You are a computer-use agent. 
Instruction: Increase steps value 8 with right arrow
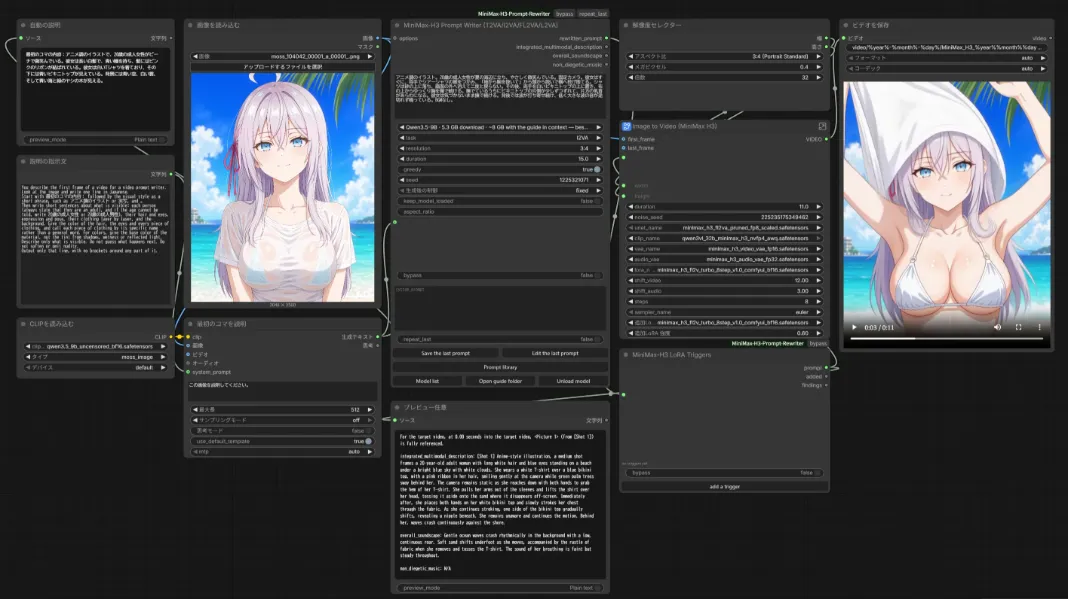(818, 301)
